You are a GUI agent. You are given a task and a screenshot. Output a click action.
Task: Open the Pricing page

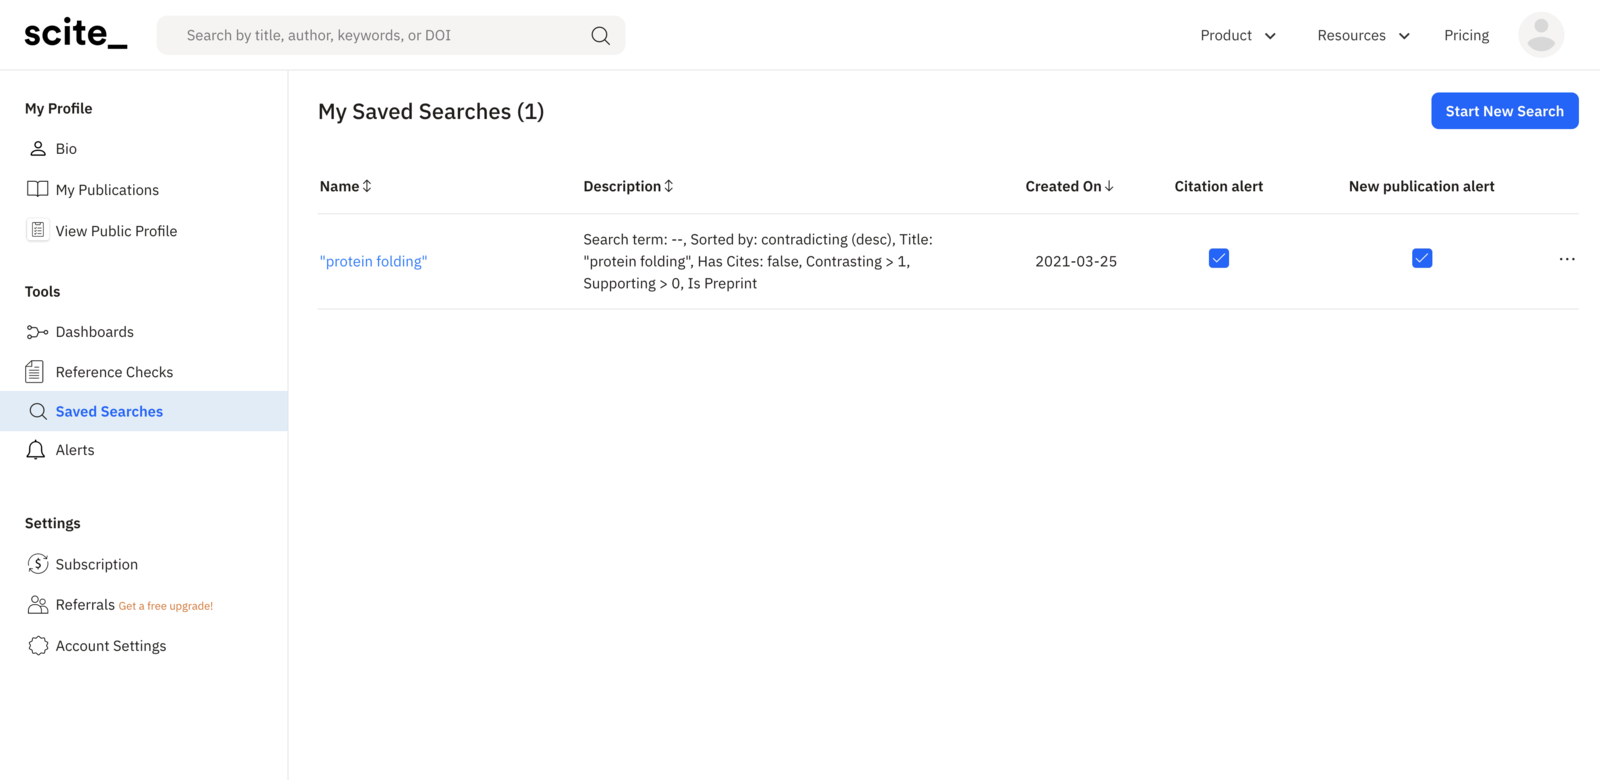point(1466,35)
